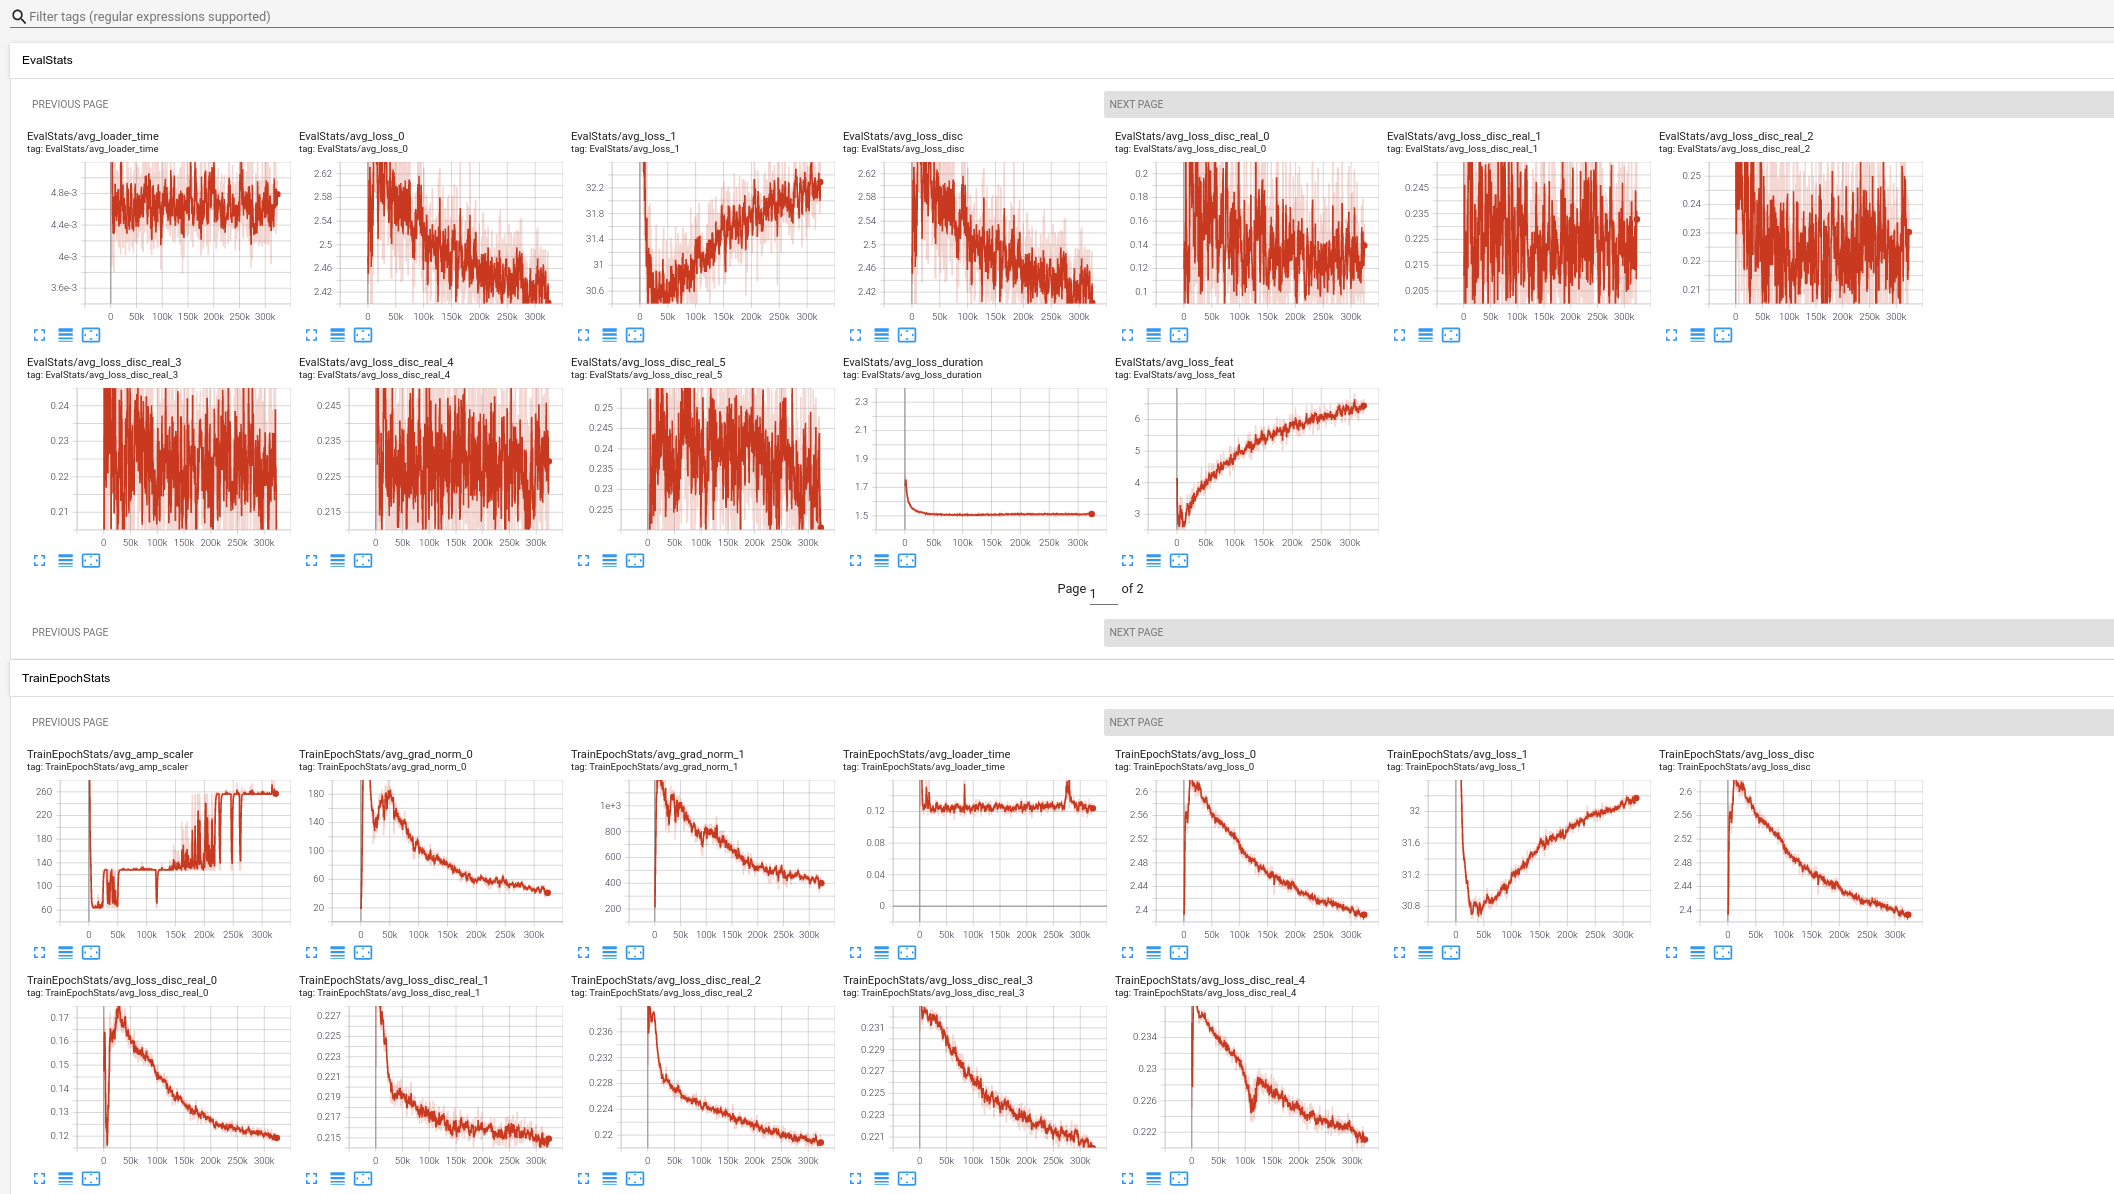Viewport: 2114px width, 1194px height.
Task: Click PREVIOUS PAGE at top of EvalStats
Action: [x=70, y=104]
